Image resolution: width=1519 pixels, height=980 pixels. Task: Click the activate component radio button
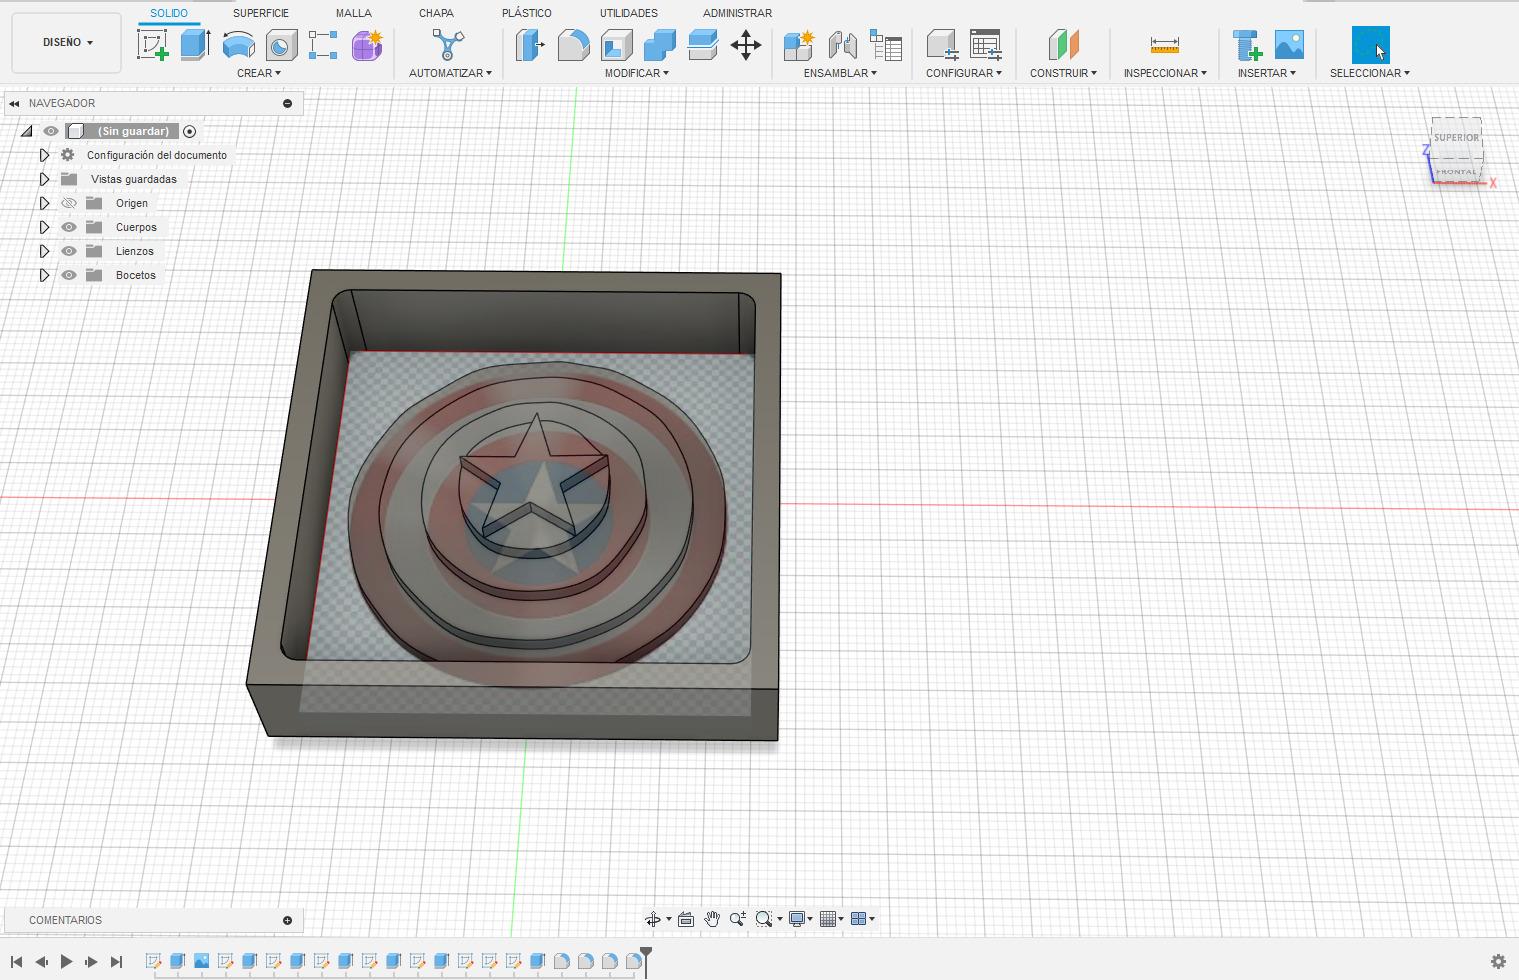click(190, 131)
